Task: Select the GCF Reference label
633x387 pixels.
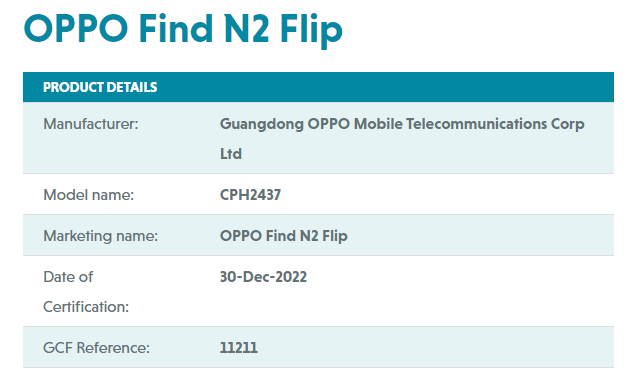Action: coord(96,348)
